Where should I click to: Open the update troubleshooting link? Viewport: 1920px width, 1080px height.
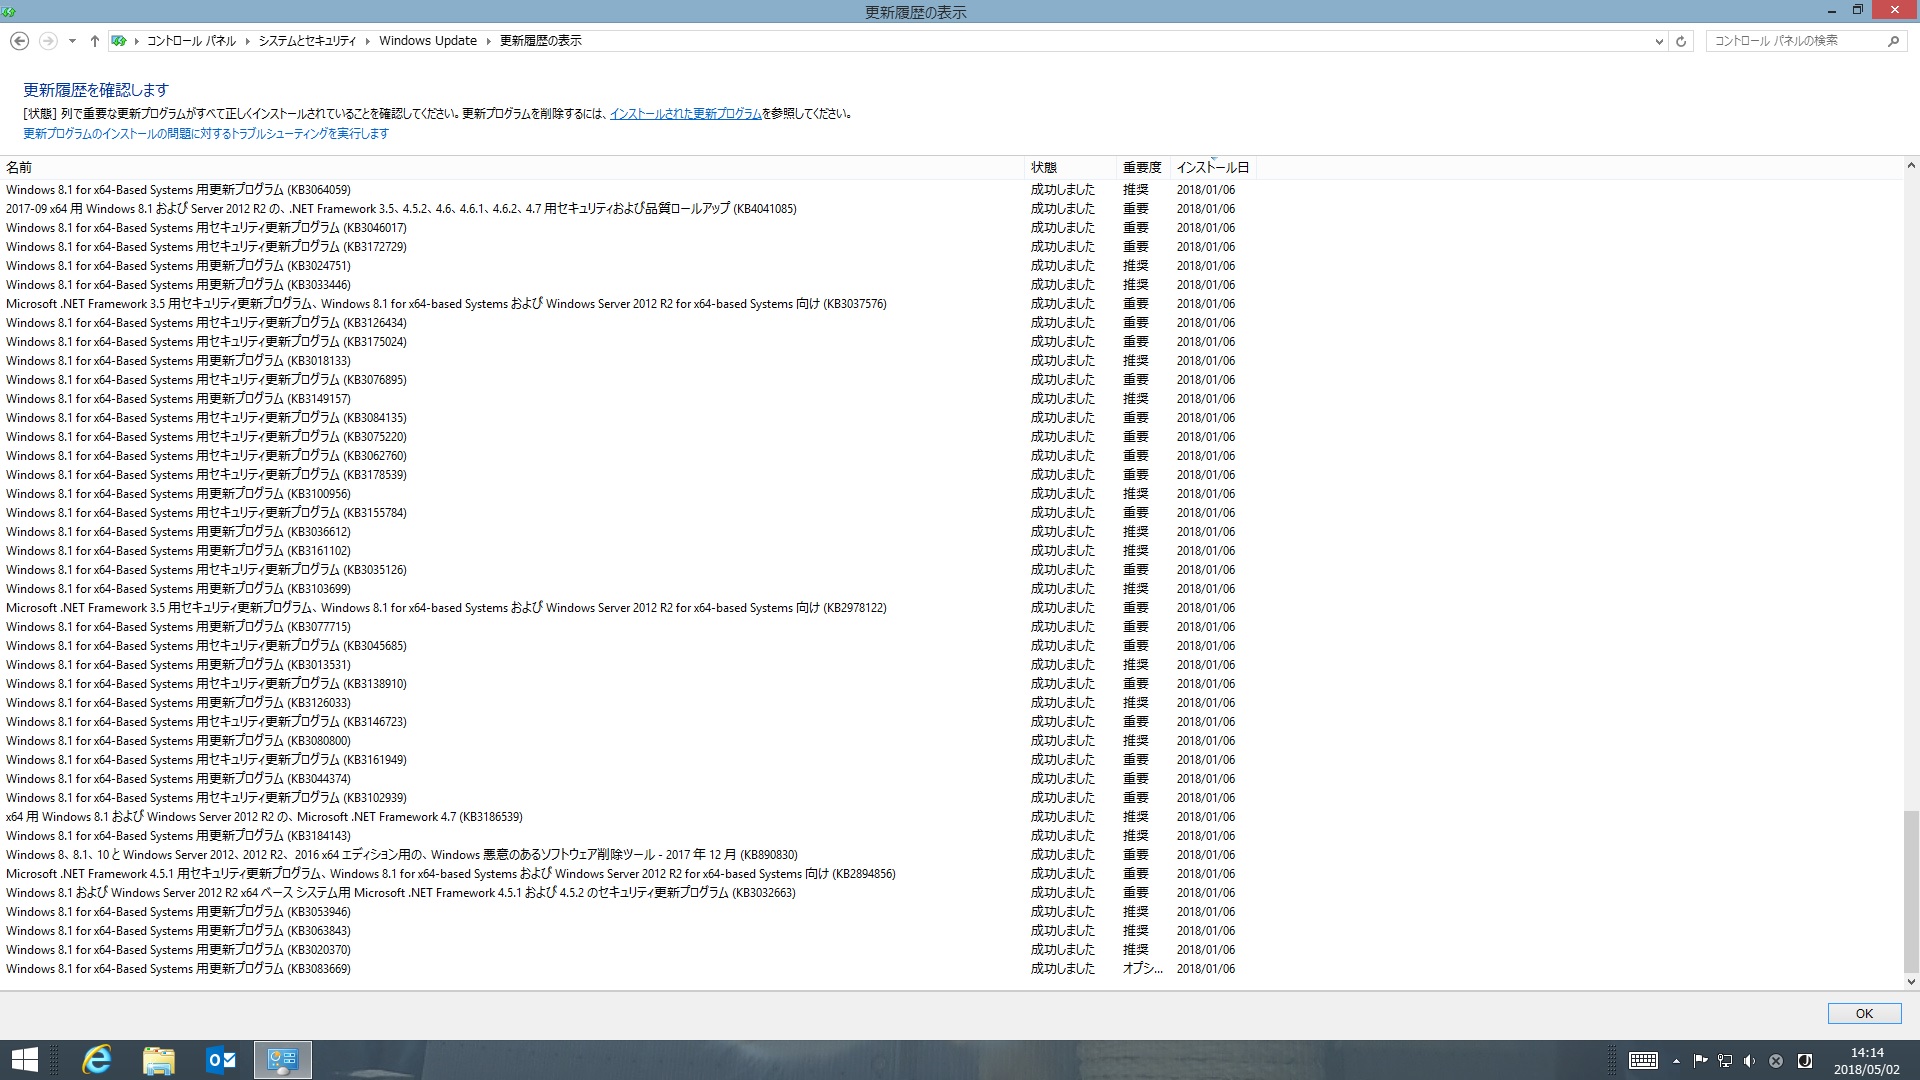[x=206, y=134]
